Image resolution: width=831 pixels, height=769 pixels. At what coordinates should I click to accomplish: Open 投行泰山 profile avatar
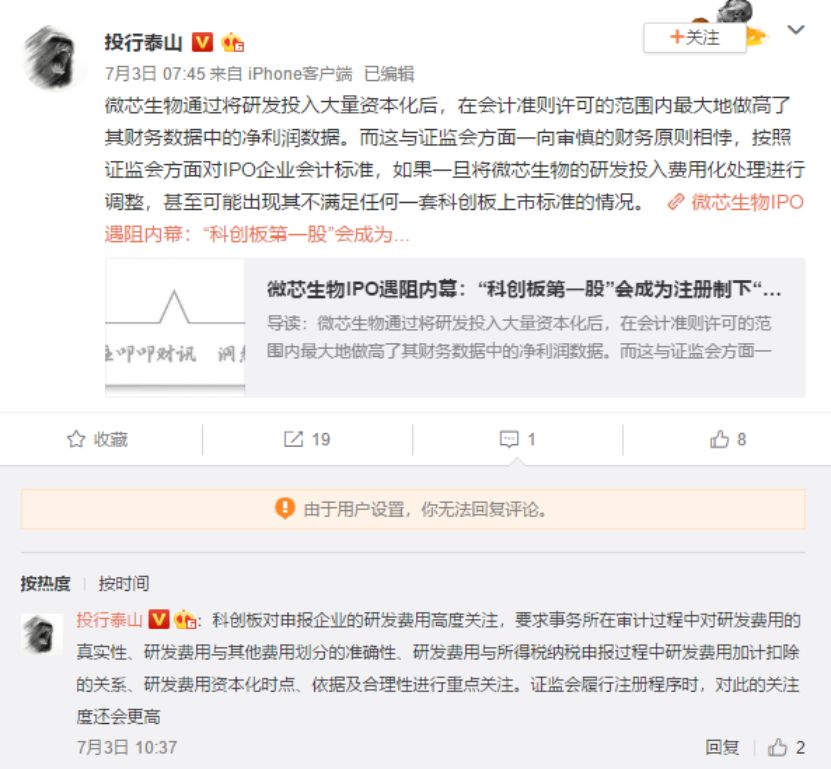click(51, 57)
